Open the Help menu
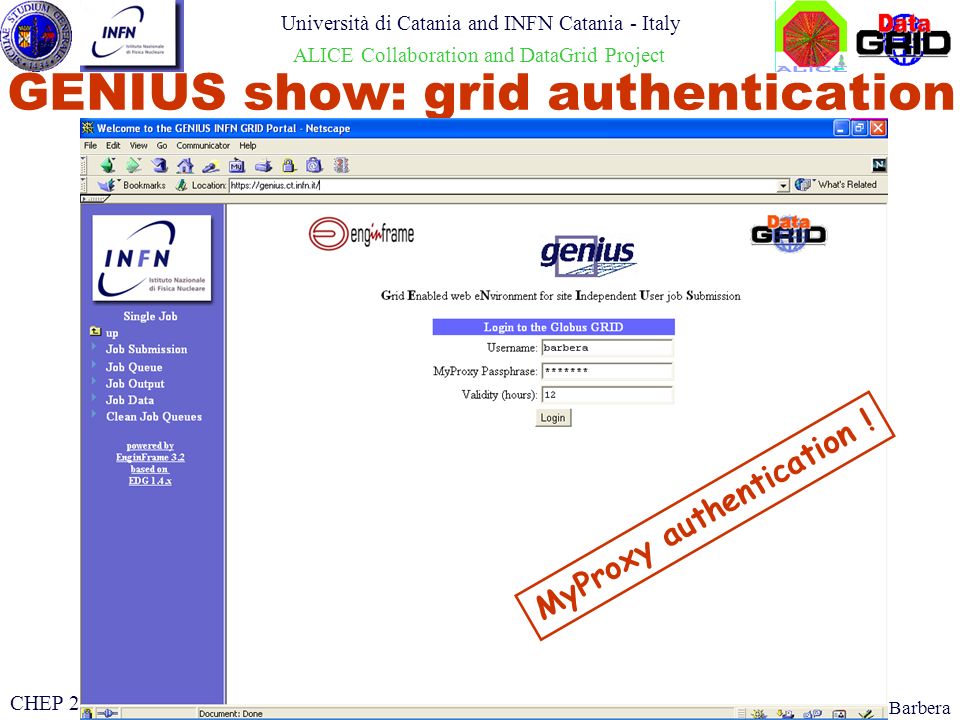The width and height of the screenshot is (960, 720). 248,146
